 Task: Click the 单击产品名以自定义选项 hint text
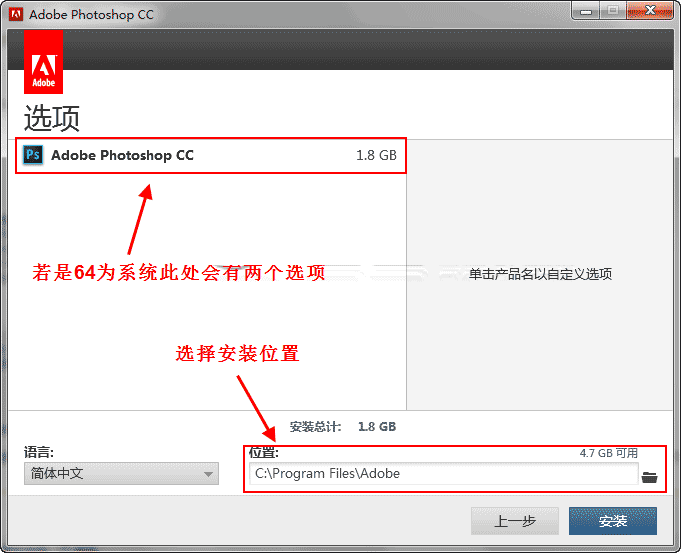click(540, 274)
